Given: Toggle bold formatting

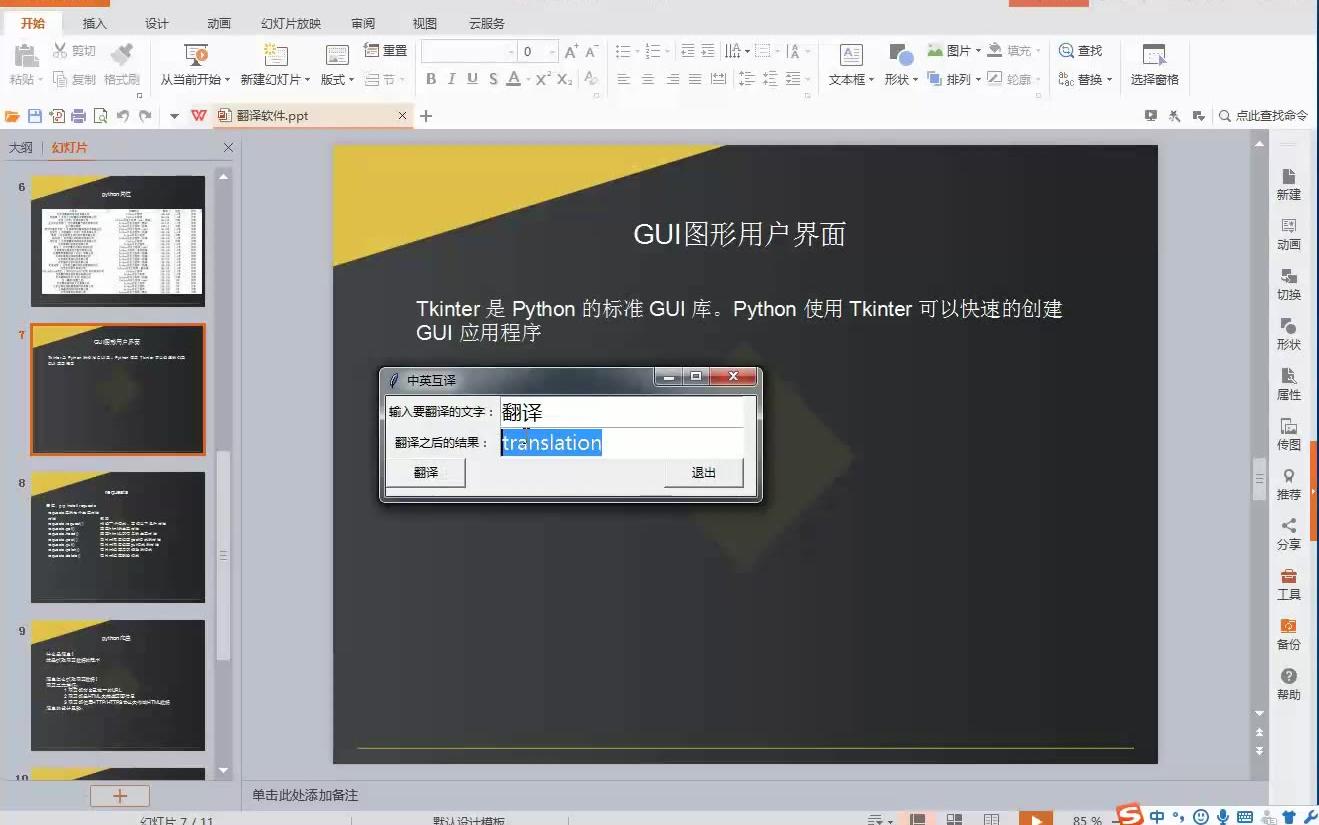Looking at the screenshot, I should coord(430,78).
